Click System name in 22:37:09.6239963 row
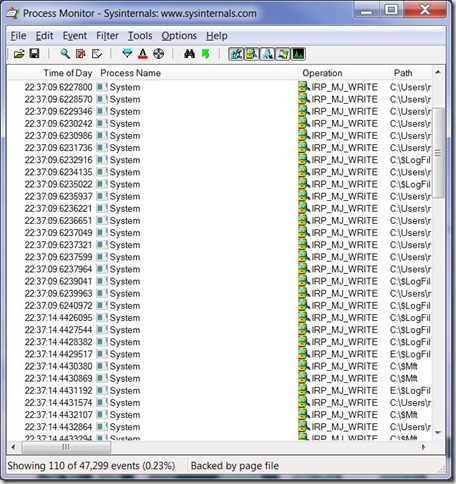Screen dimensions: 456x484 [x=125, y=294]
